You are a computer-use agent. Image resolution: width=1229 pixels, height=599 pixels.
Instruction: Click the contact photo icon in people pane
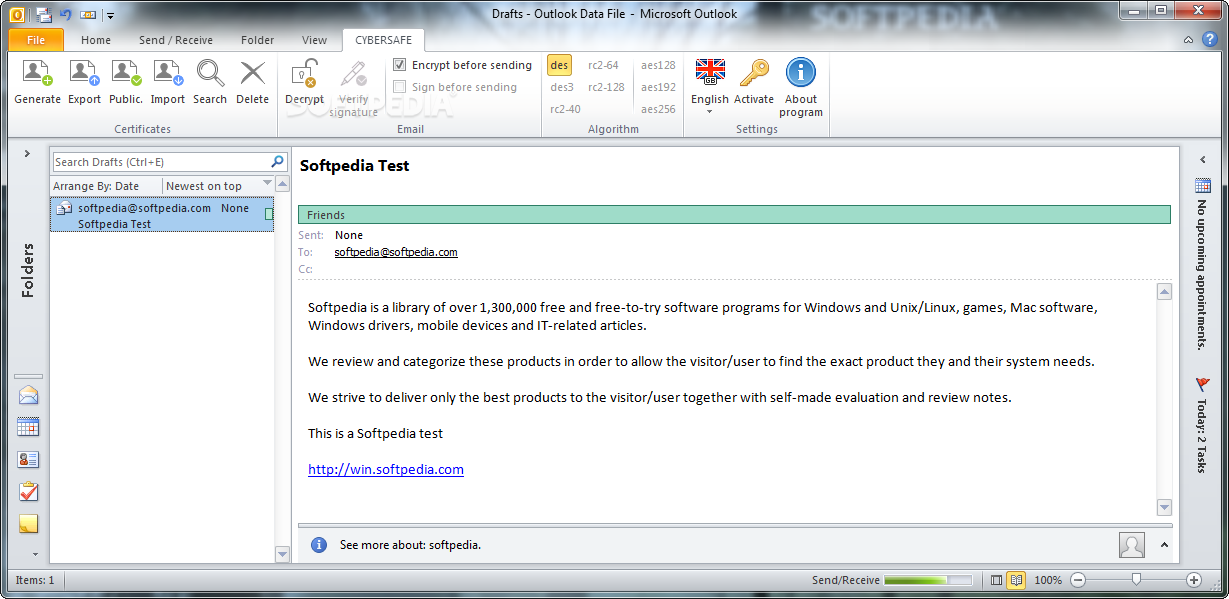tap(1132, 545)
